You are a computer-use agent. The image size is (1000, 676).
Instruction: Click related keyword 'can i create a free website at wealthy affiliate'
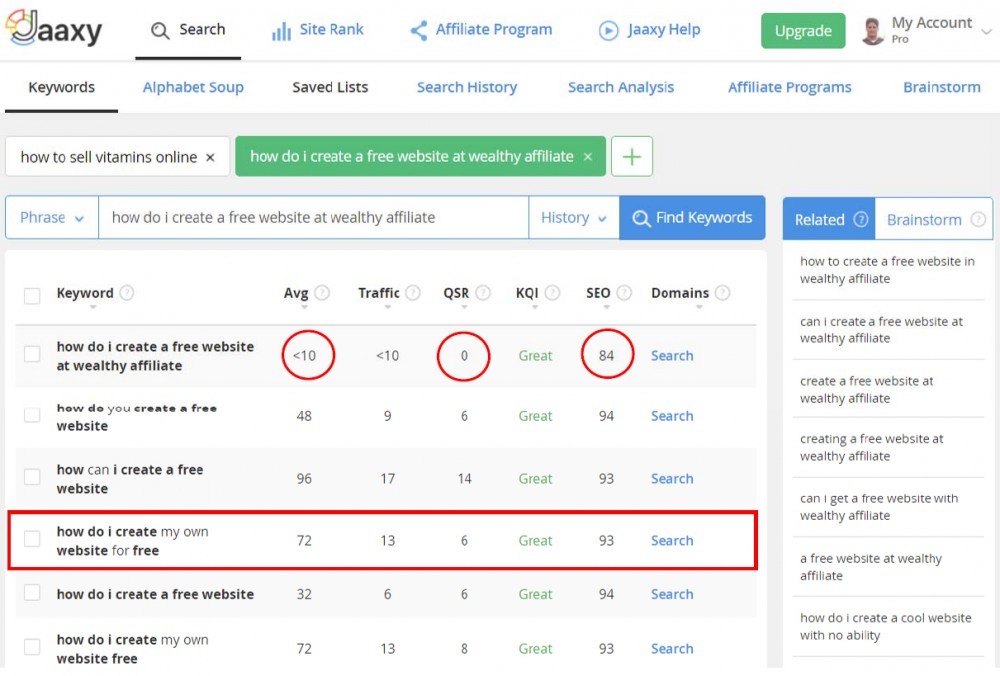click(881, 330)
